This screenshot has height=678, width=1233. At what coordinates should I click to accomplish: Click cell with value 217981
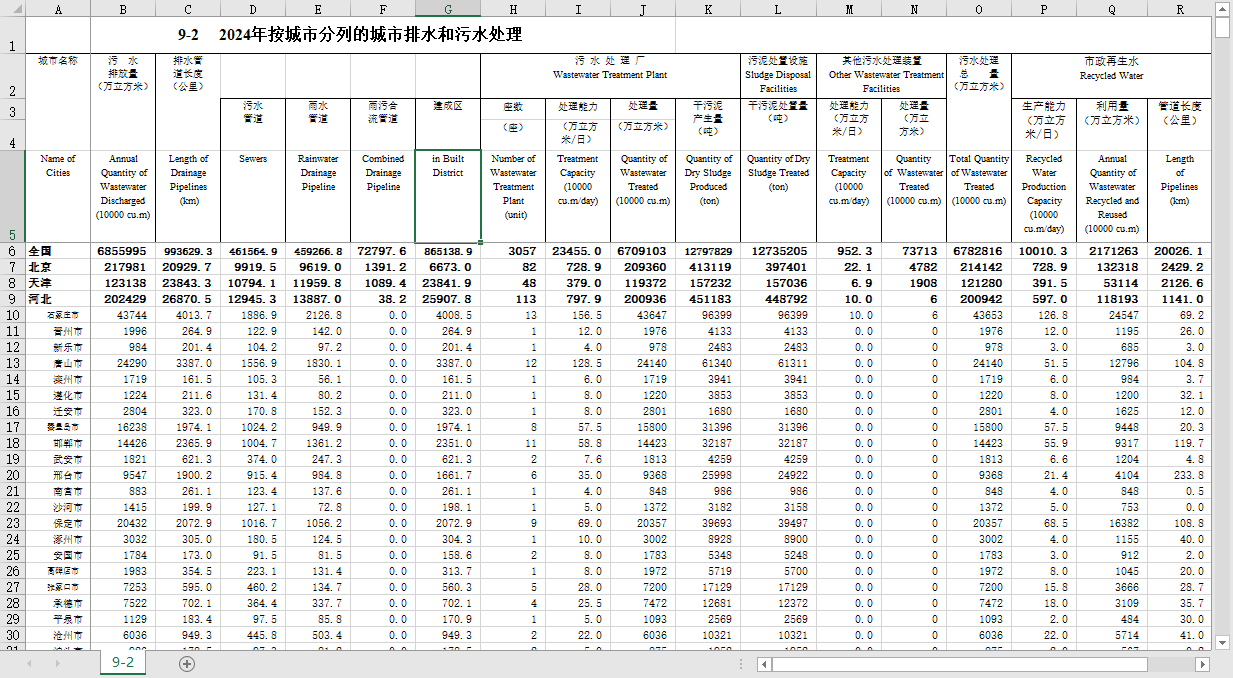(123, 267)
